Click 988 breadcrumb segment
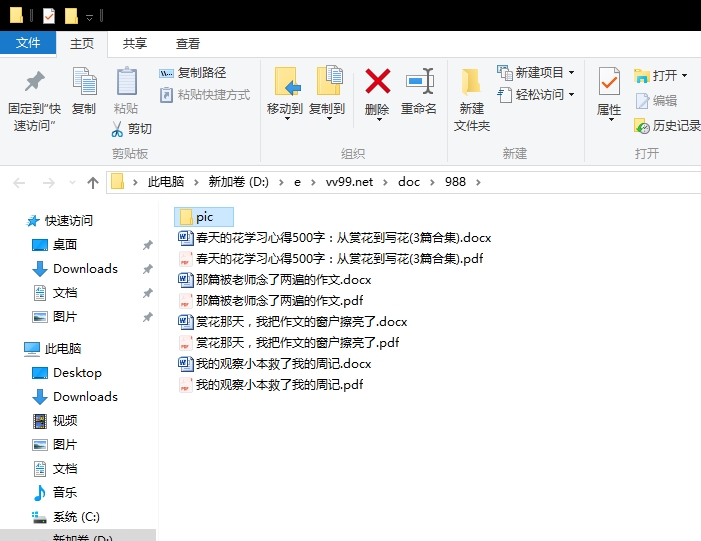This screenshot has height=541, width=701. [455, 182]
